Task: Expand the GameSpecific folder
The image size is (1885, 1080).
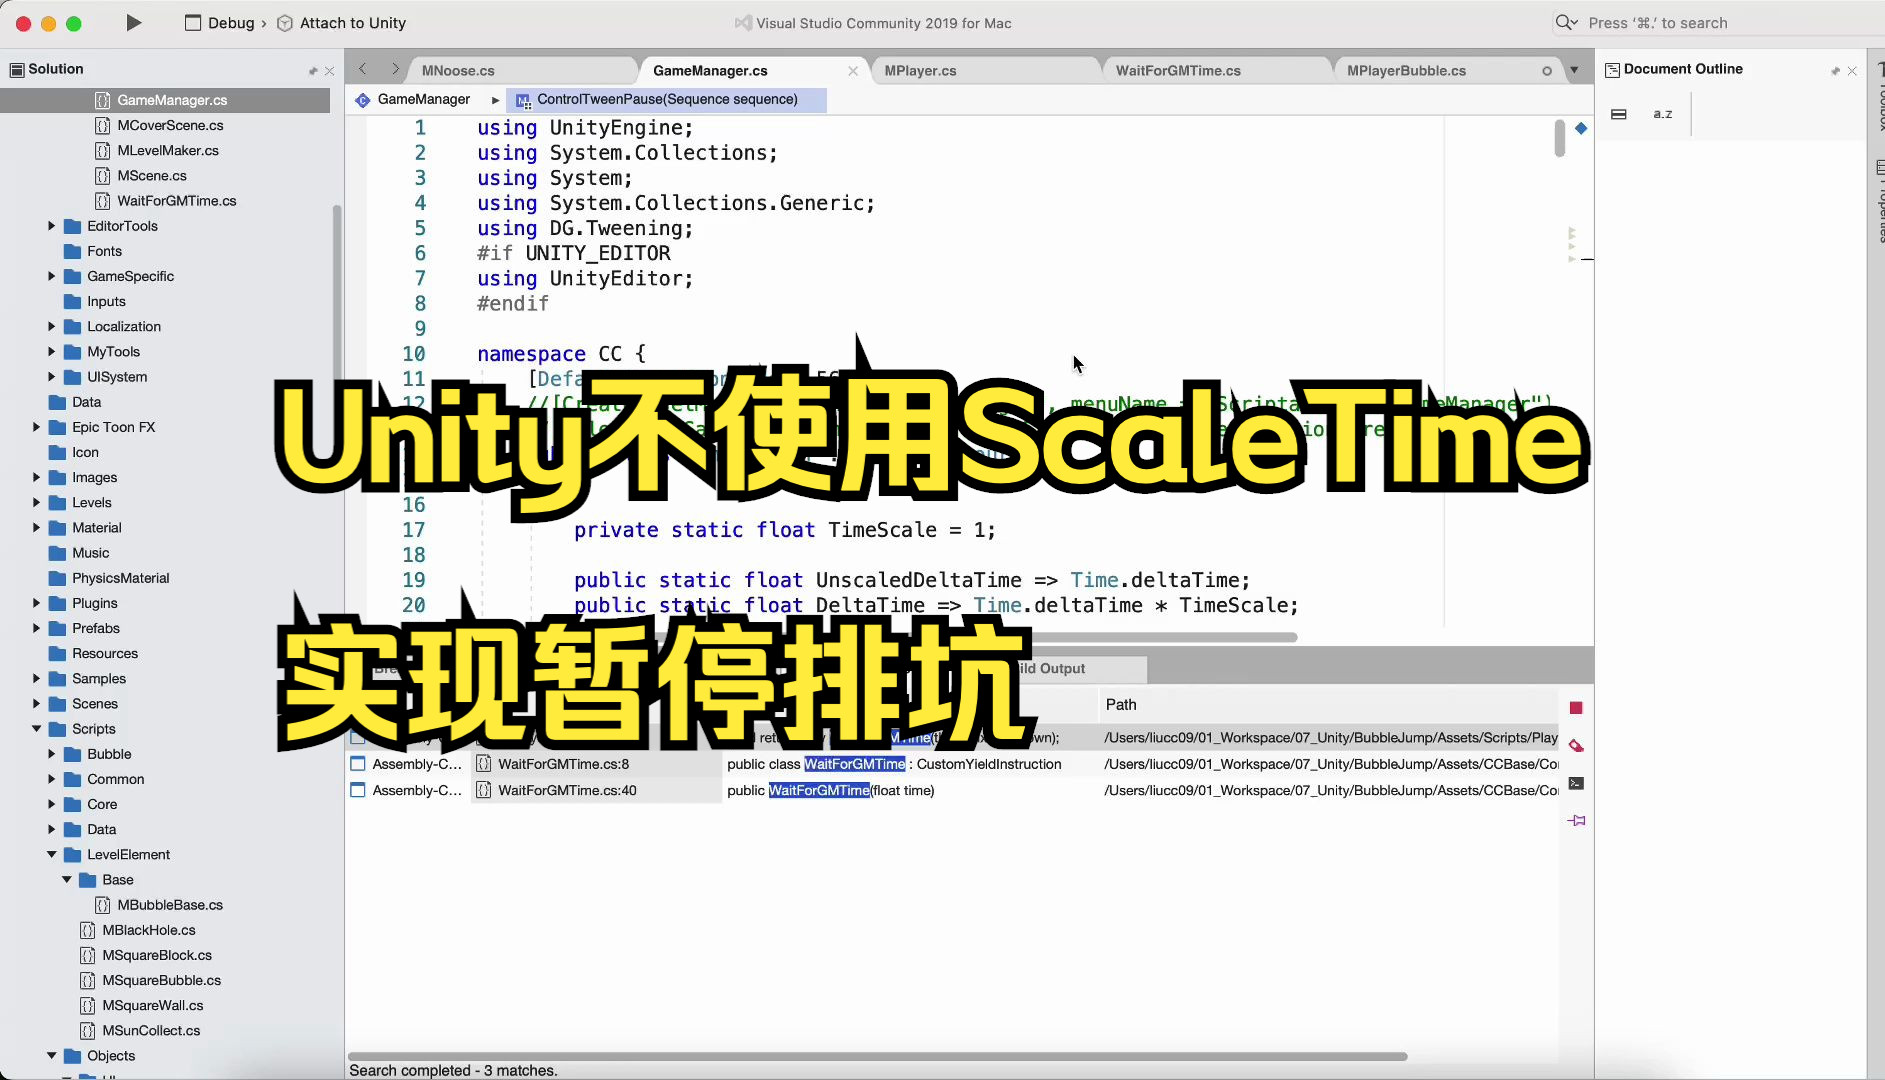Action: click(51, 276)
